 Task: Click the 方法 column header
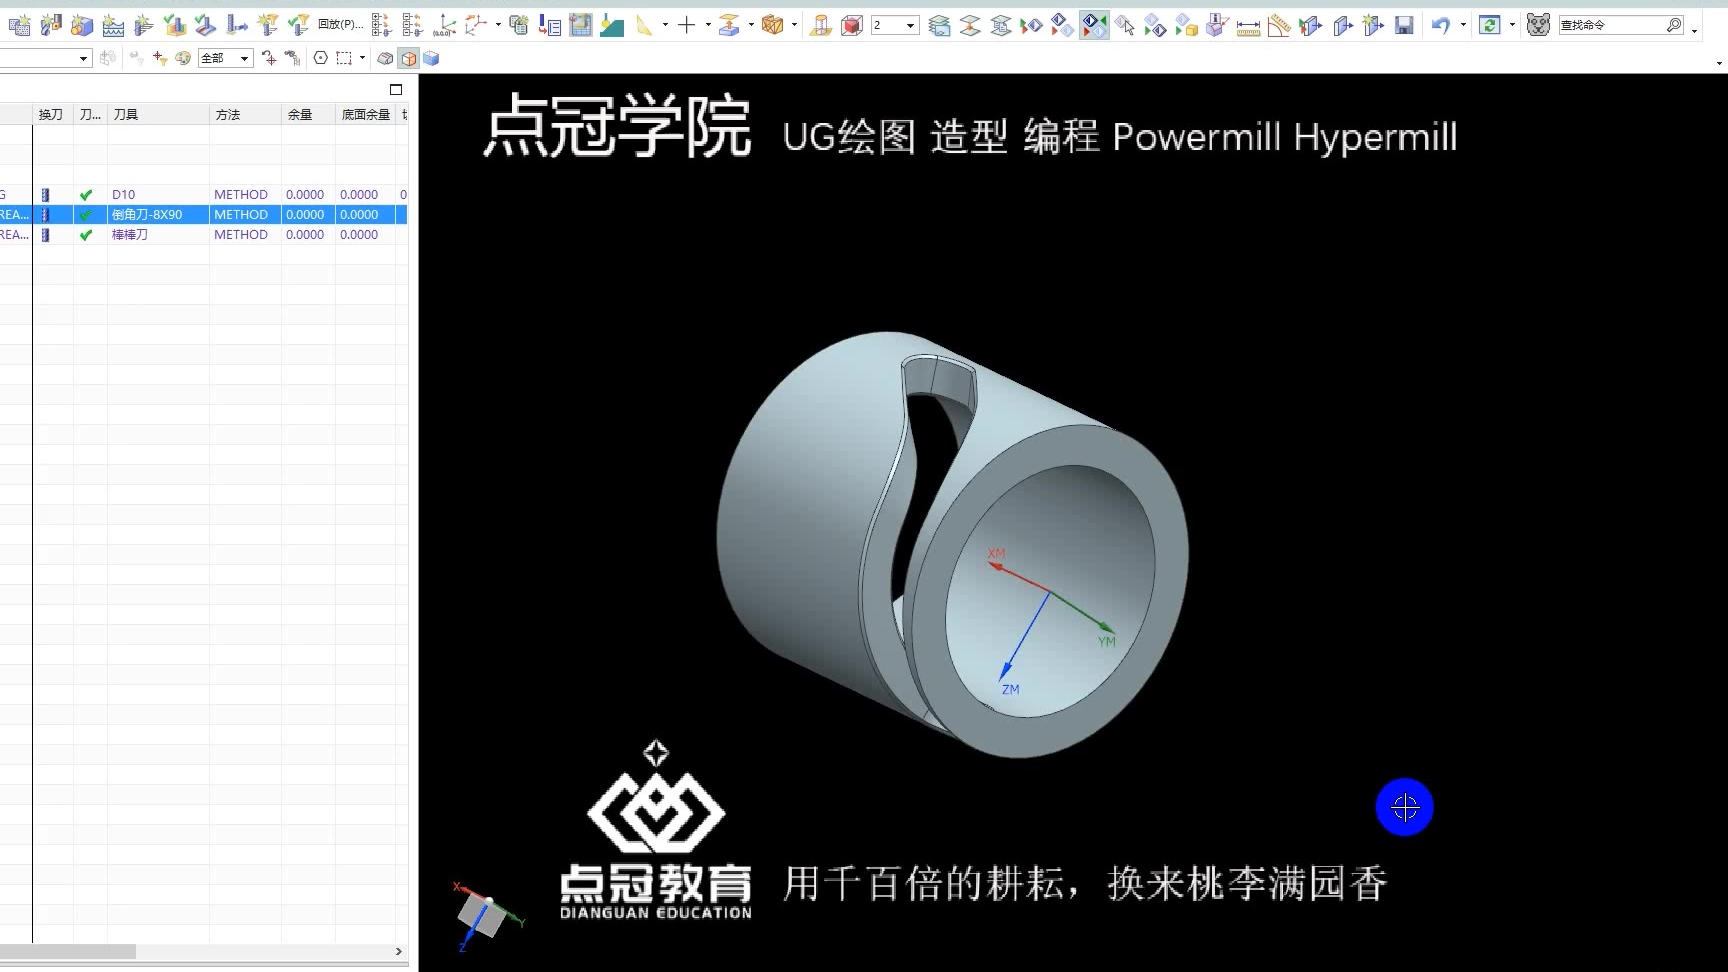245,115
